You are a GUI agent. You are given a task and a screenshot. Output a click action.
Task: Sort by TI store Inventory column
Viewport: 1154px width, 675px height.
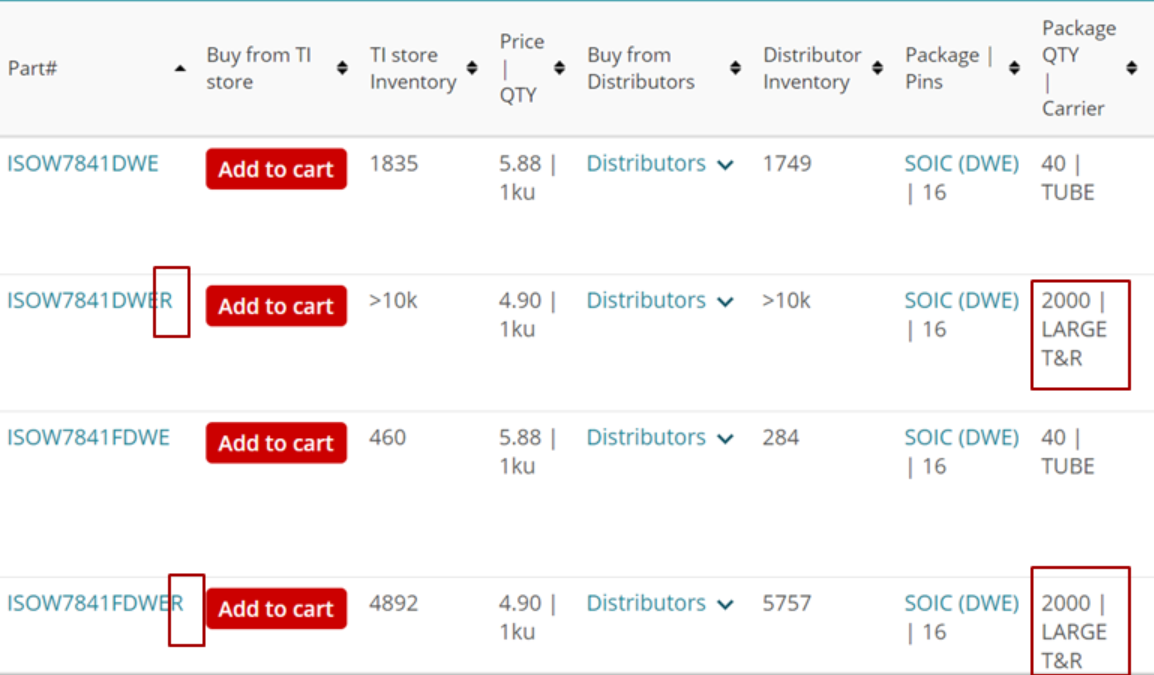coord(472,68)
